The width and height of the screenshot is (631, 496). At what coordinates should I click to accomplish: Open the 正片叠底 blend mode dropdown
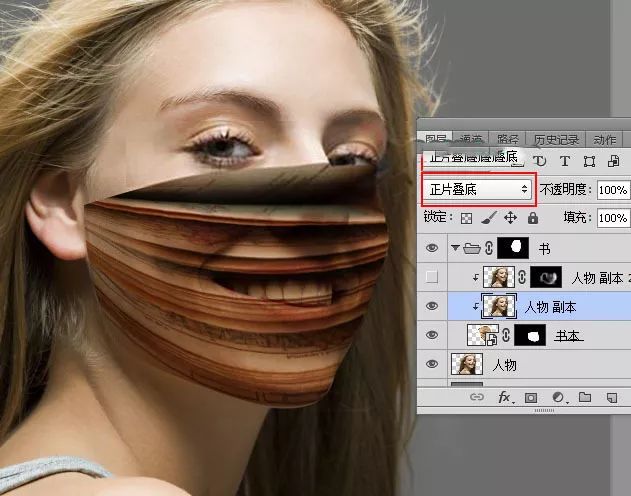coord(478,189)
